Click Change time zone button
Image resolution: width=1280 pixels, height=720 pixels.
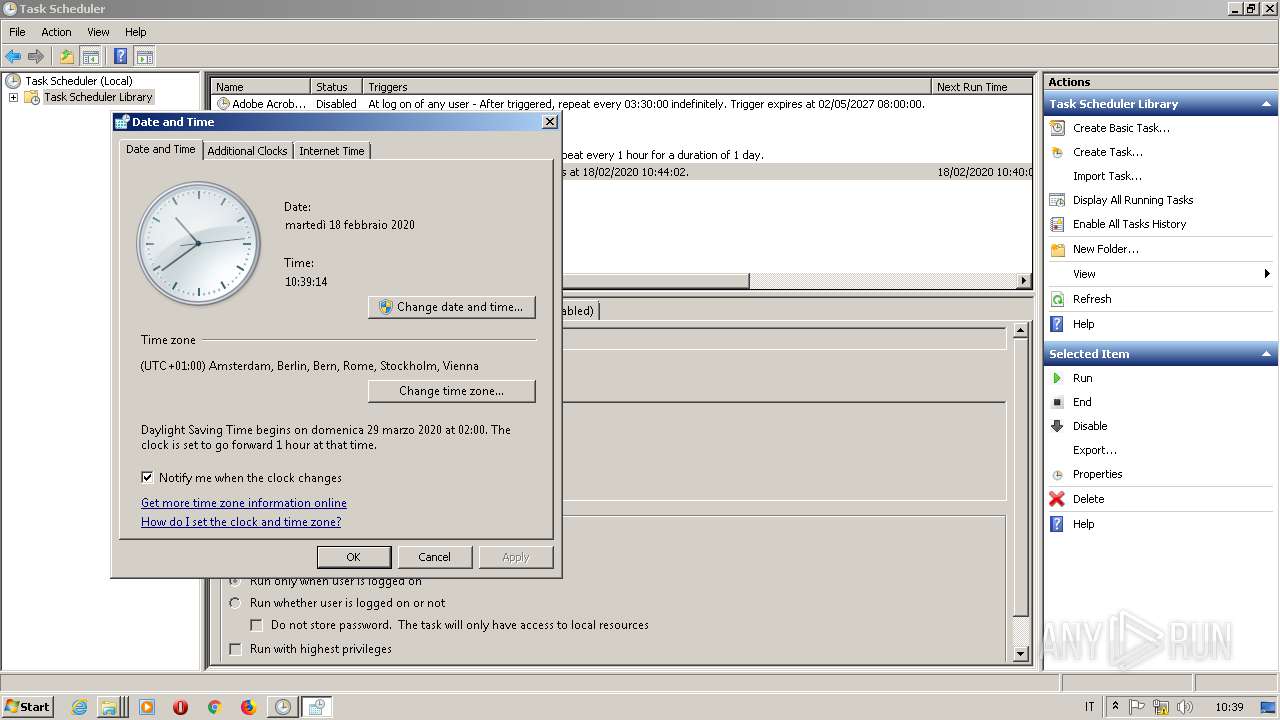coord(452,391)
